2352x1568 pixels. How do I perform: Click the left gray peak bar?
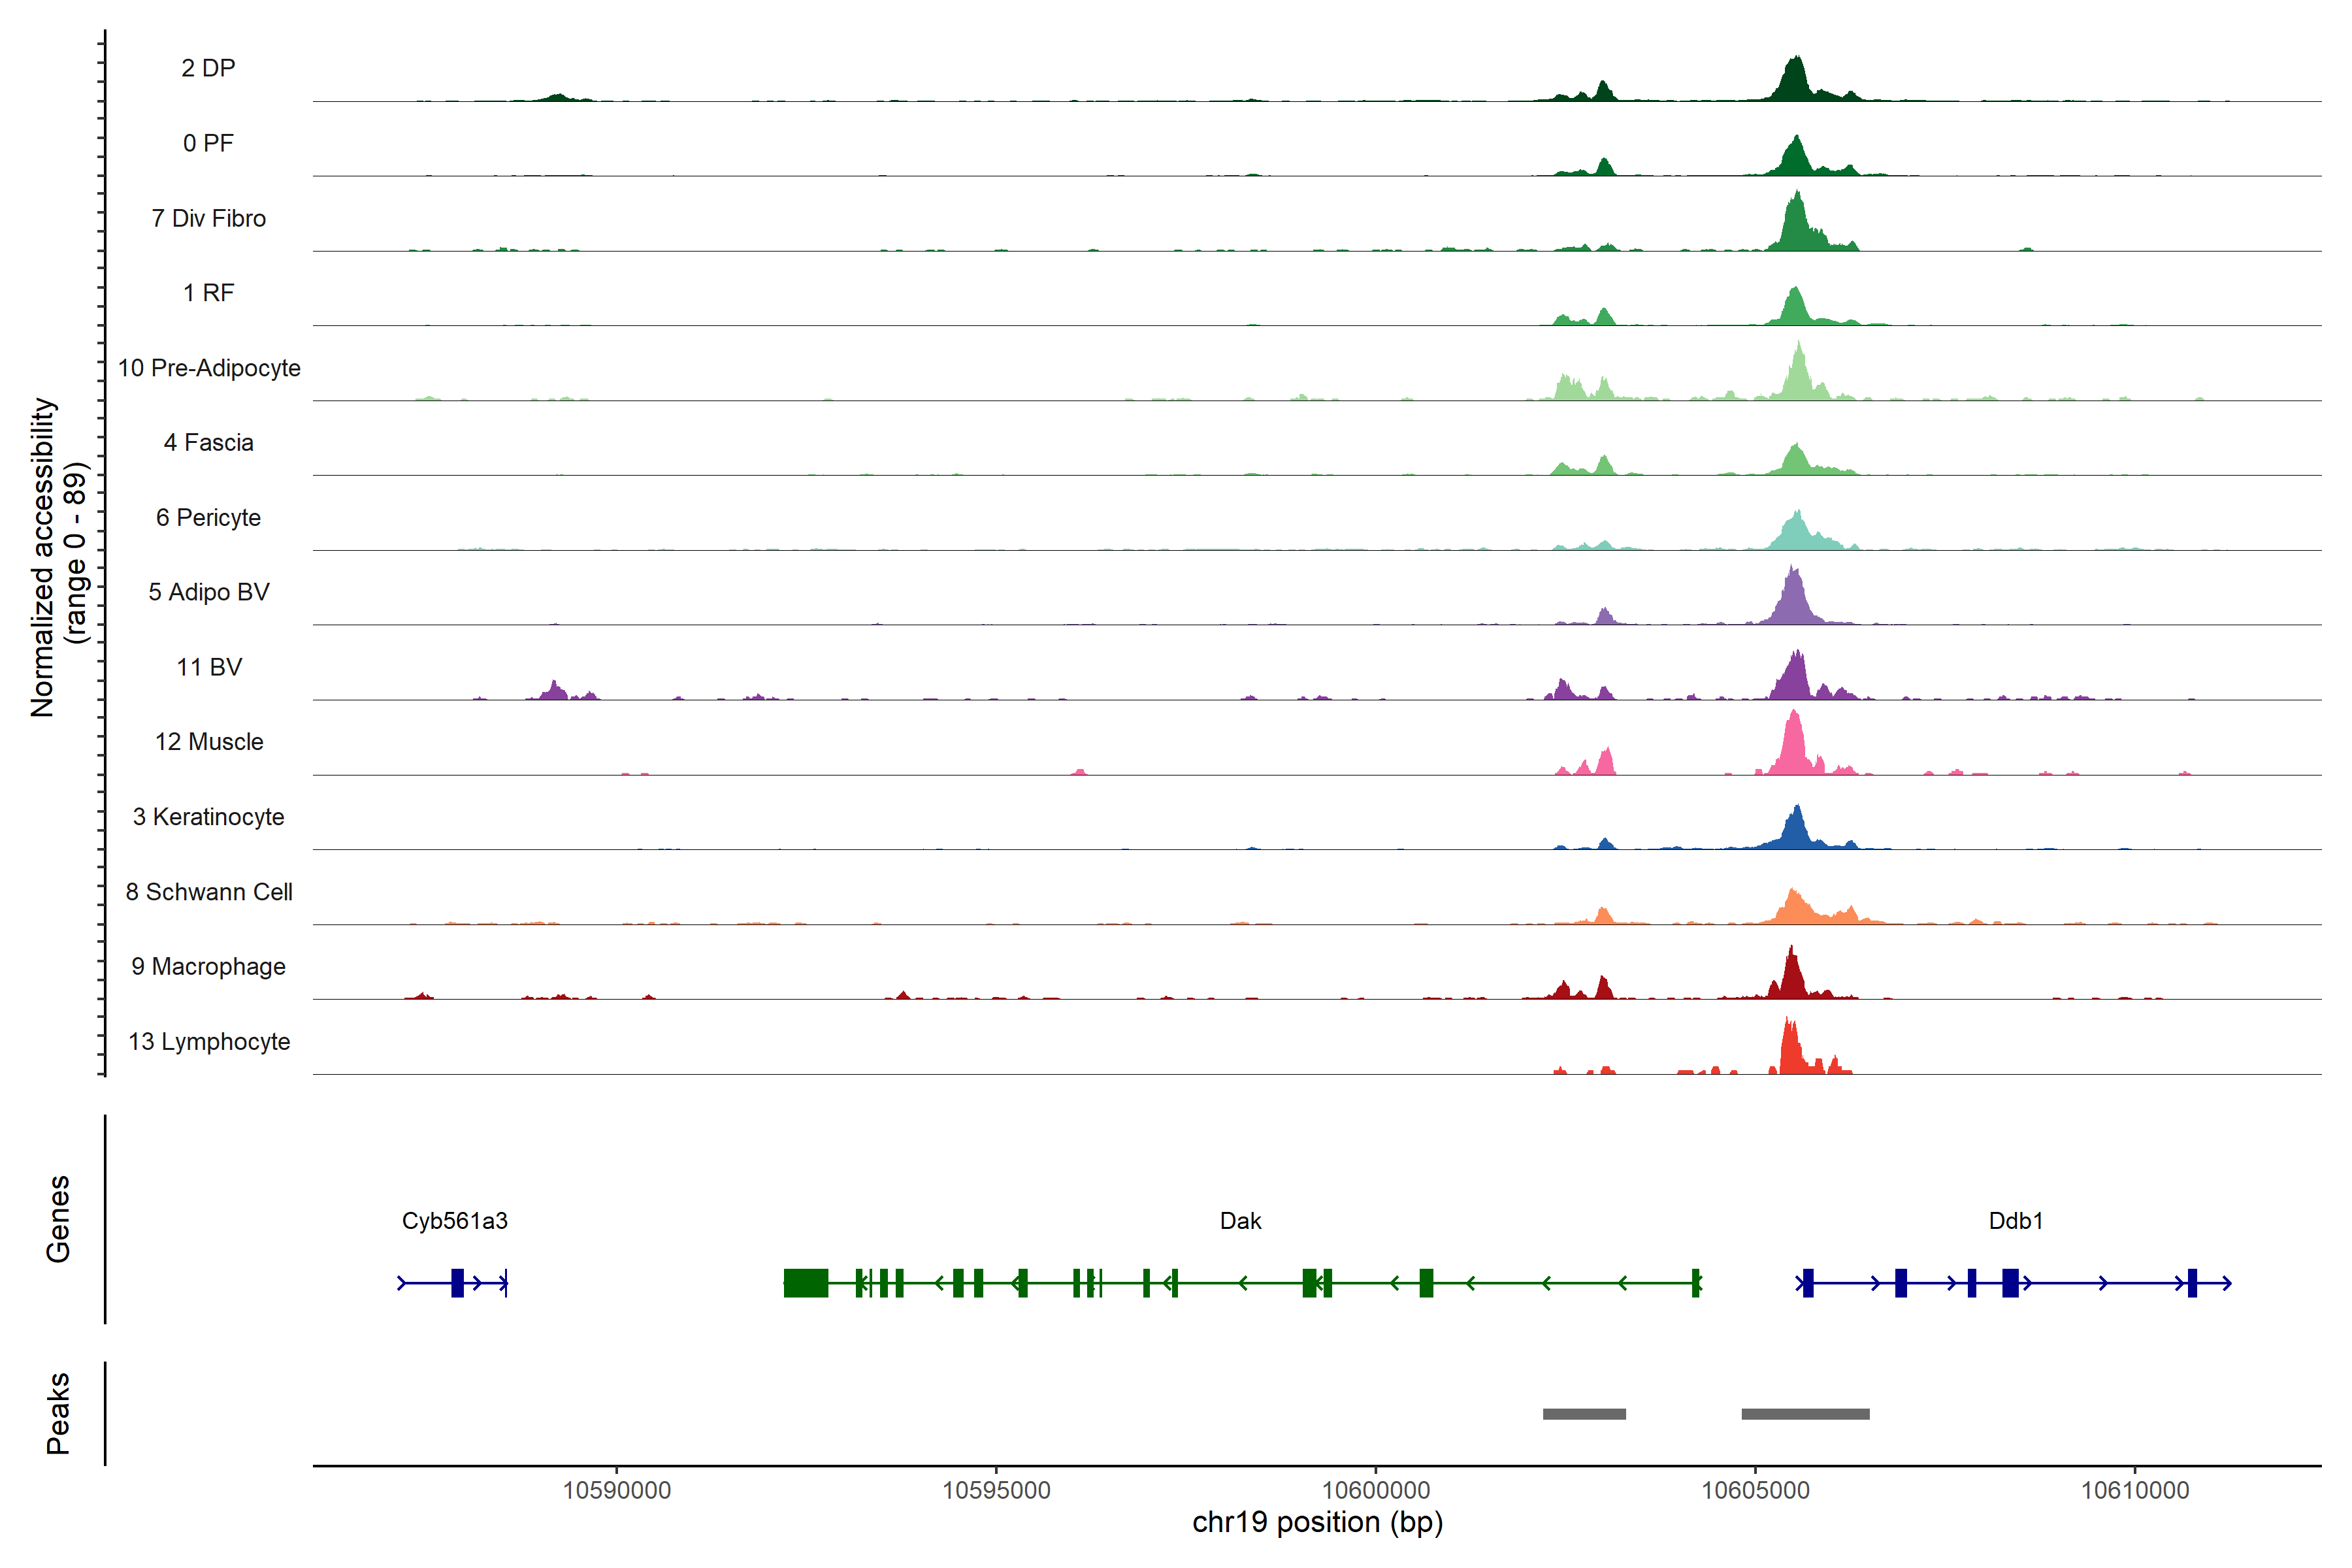[1584, 1414]
